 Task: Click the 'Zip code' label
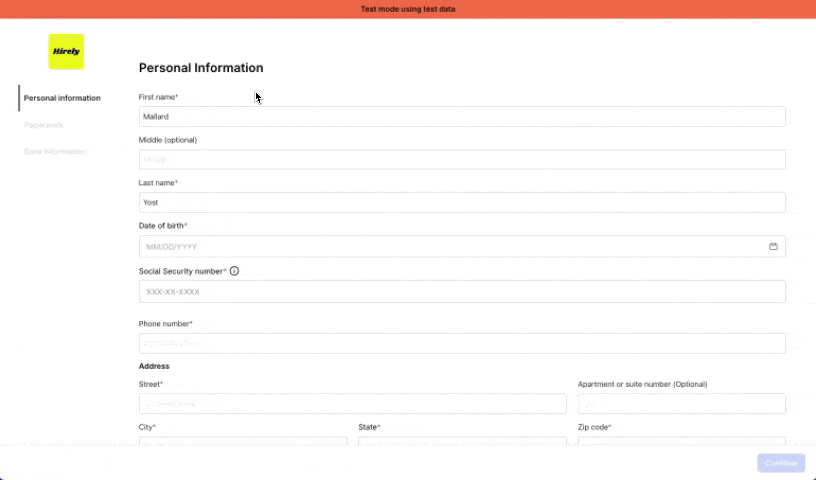pyautogui.click(x=594, y=427)
